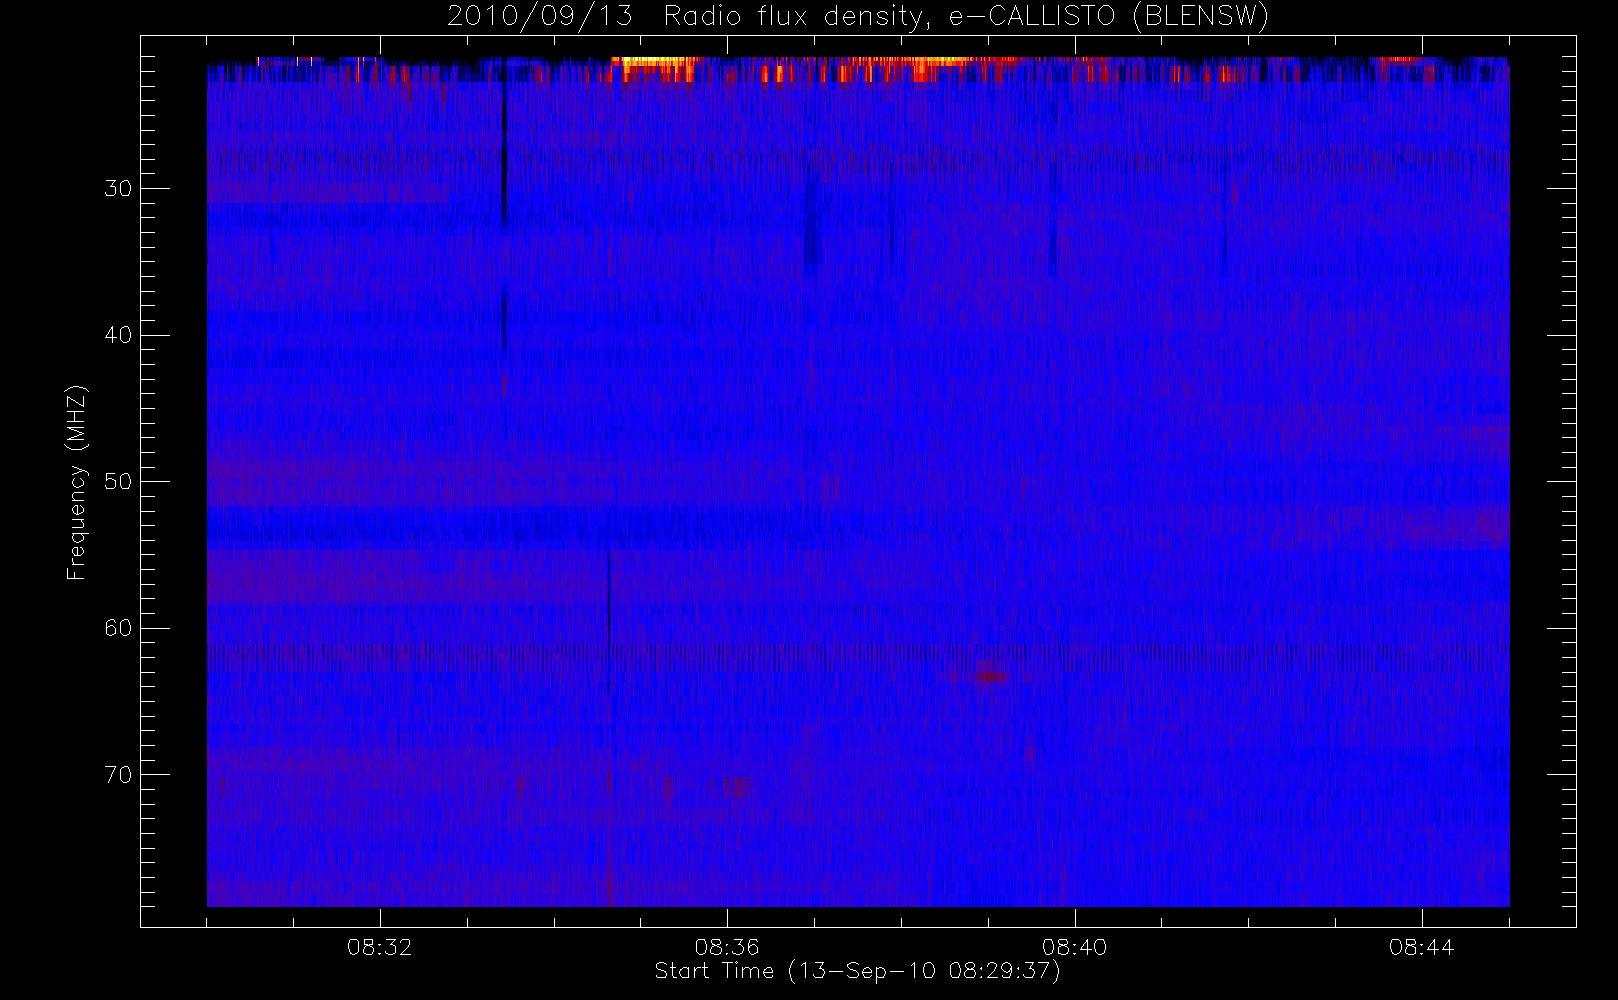
Task: Click the 60 MHz frequency tick label
Action: tap(118, 628)
